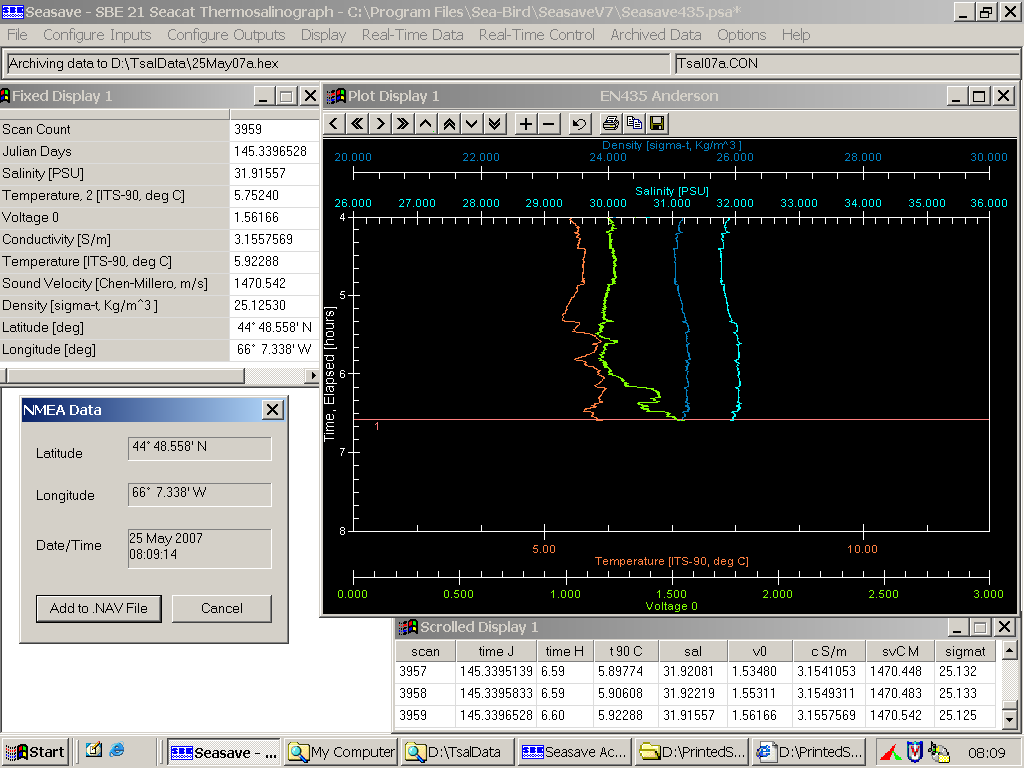Viewport: 1024px width, 768px height.
Task: Click the Fixed Display horizontal scrollbar thumb
Action: [125, 376]
